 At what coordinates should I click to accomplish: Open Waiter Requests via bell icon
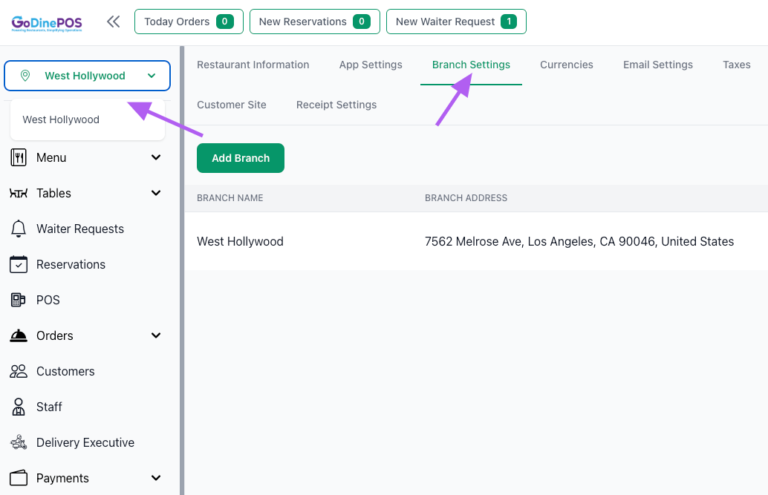pos(19,229)
